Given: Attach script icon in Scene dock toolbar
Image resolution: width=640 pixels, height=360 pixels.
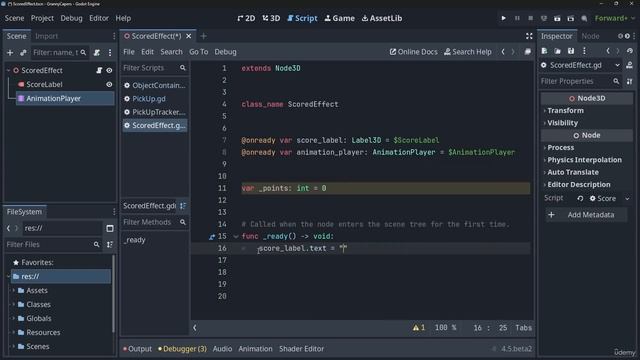Looking at the screenshot, I should 97,52.
